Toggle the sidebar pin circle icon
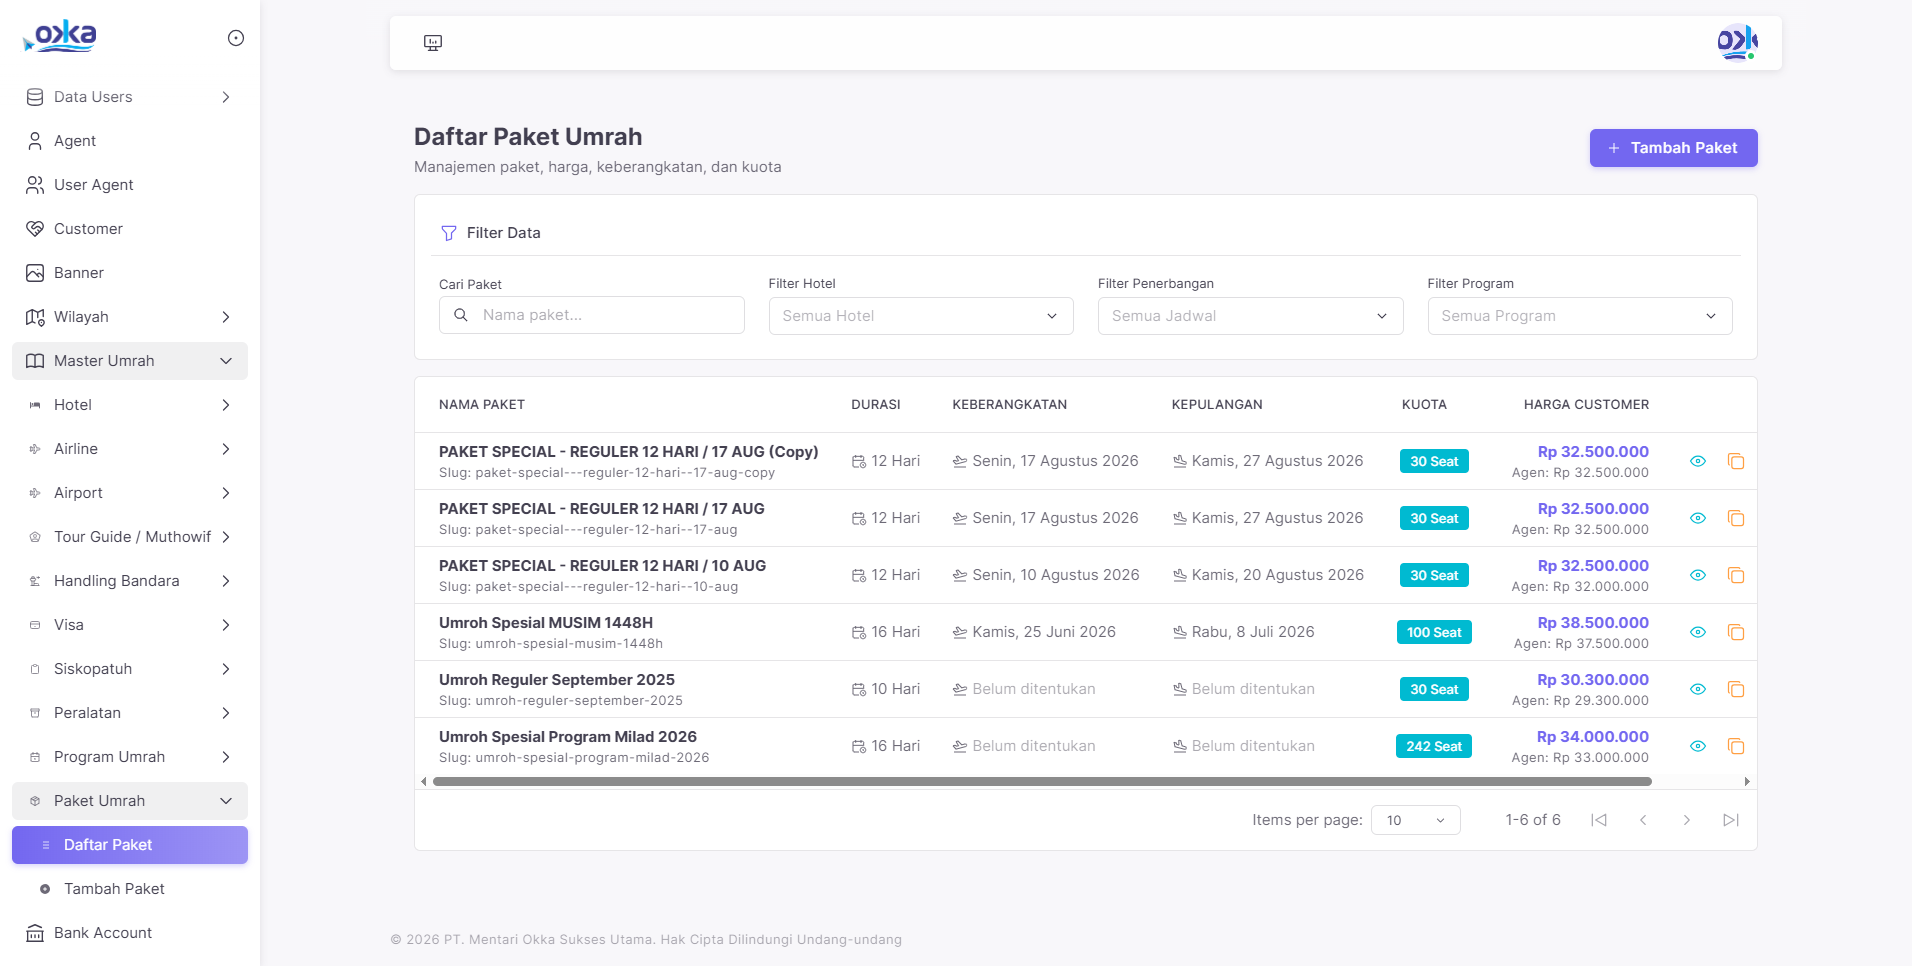The image size is (1912, 966). pos(236,38)
